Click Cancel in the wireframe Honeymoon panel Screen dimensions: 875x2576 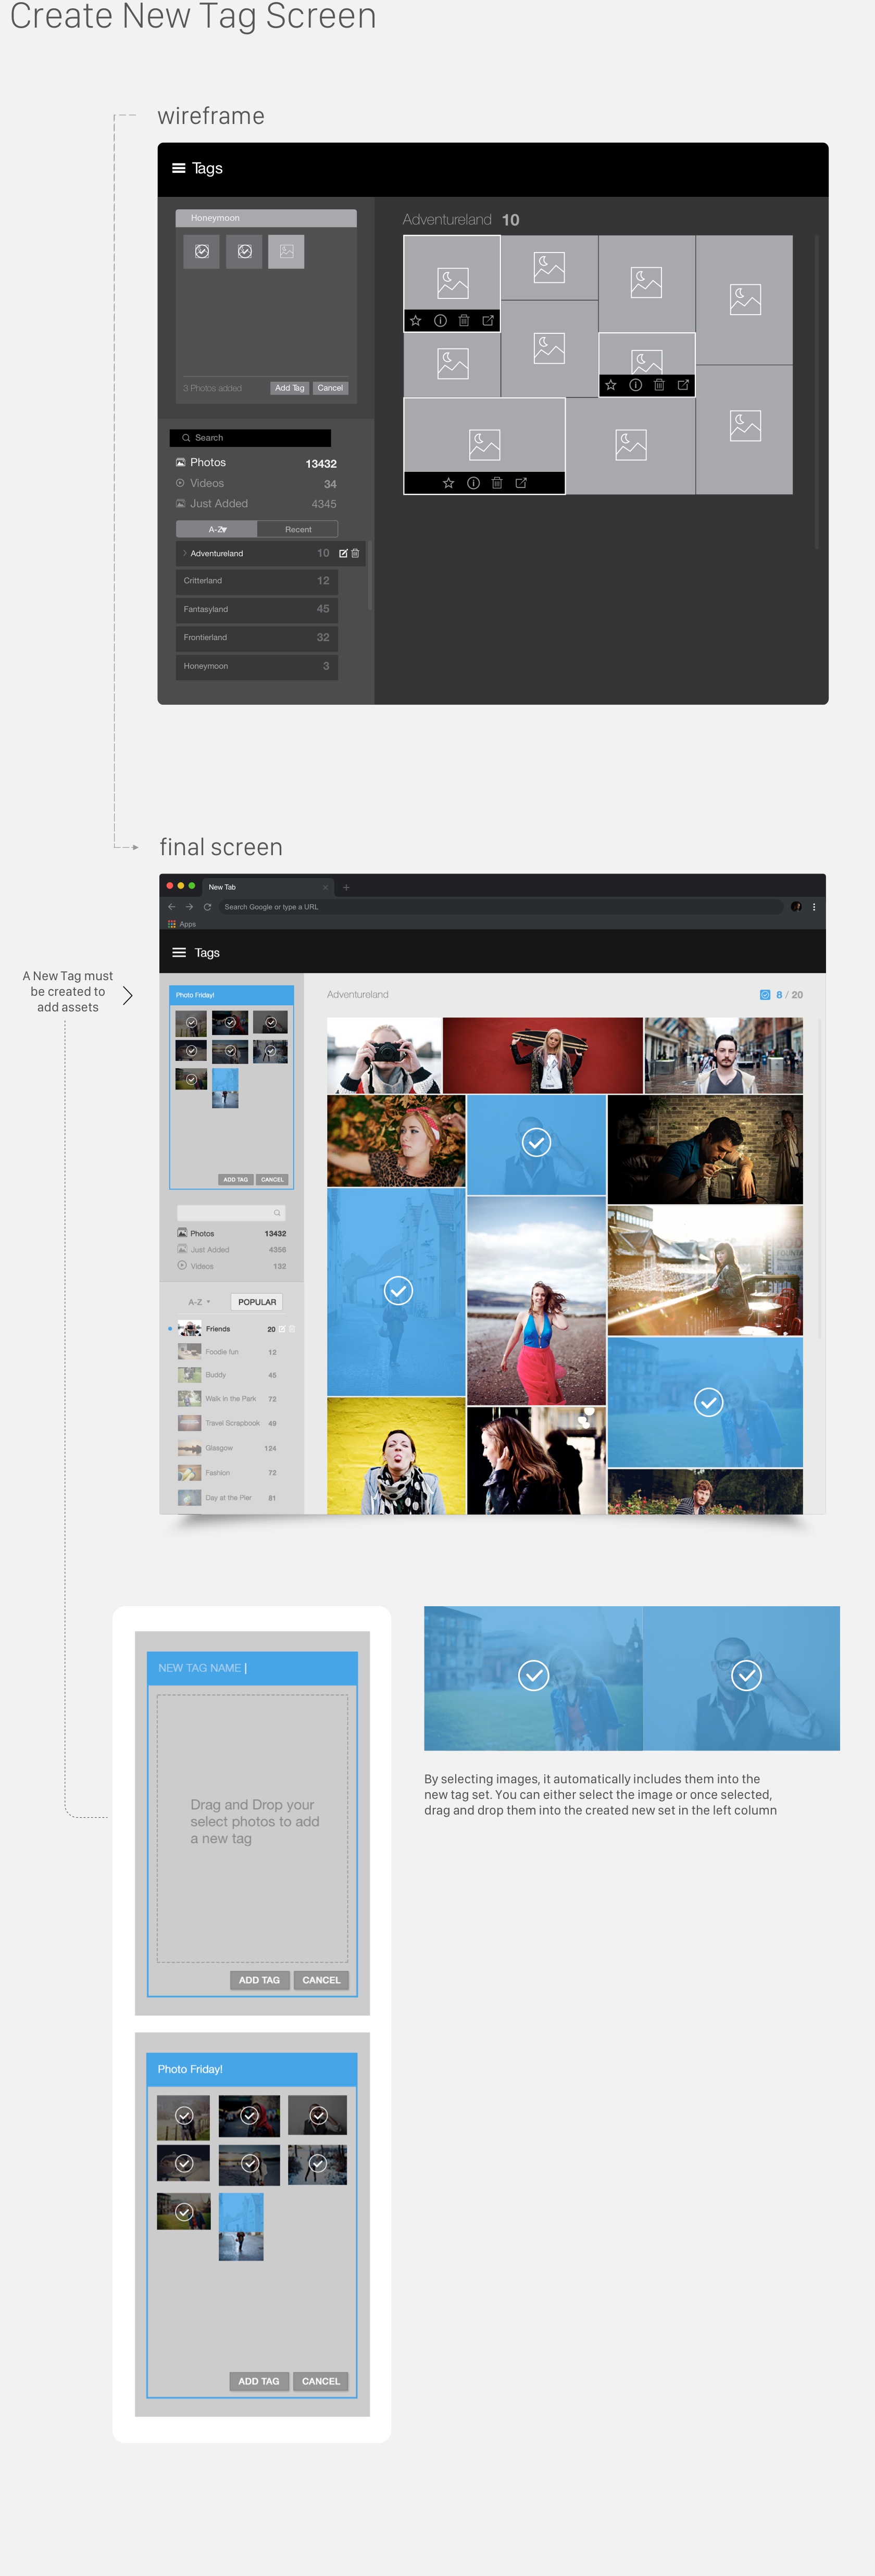(x=330, y=388)
